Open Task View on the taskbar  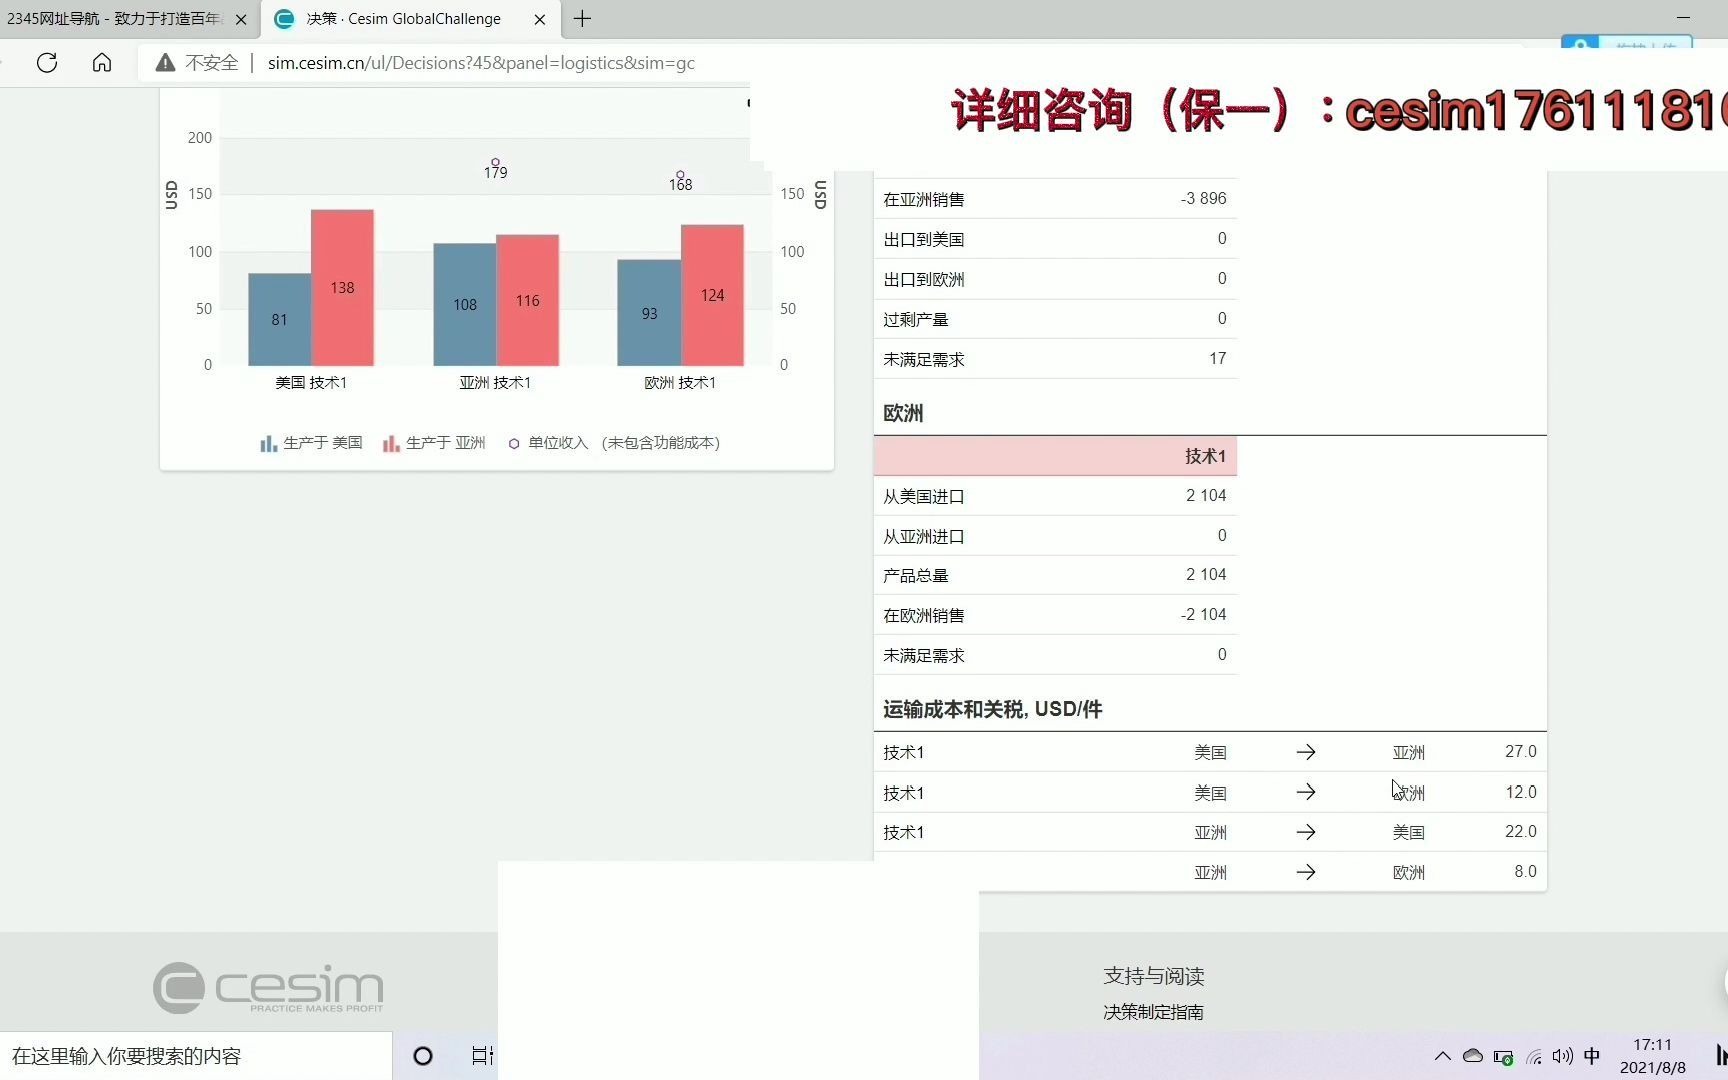click(x=482, y=1056)
